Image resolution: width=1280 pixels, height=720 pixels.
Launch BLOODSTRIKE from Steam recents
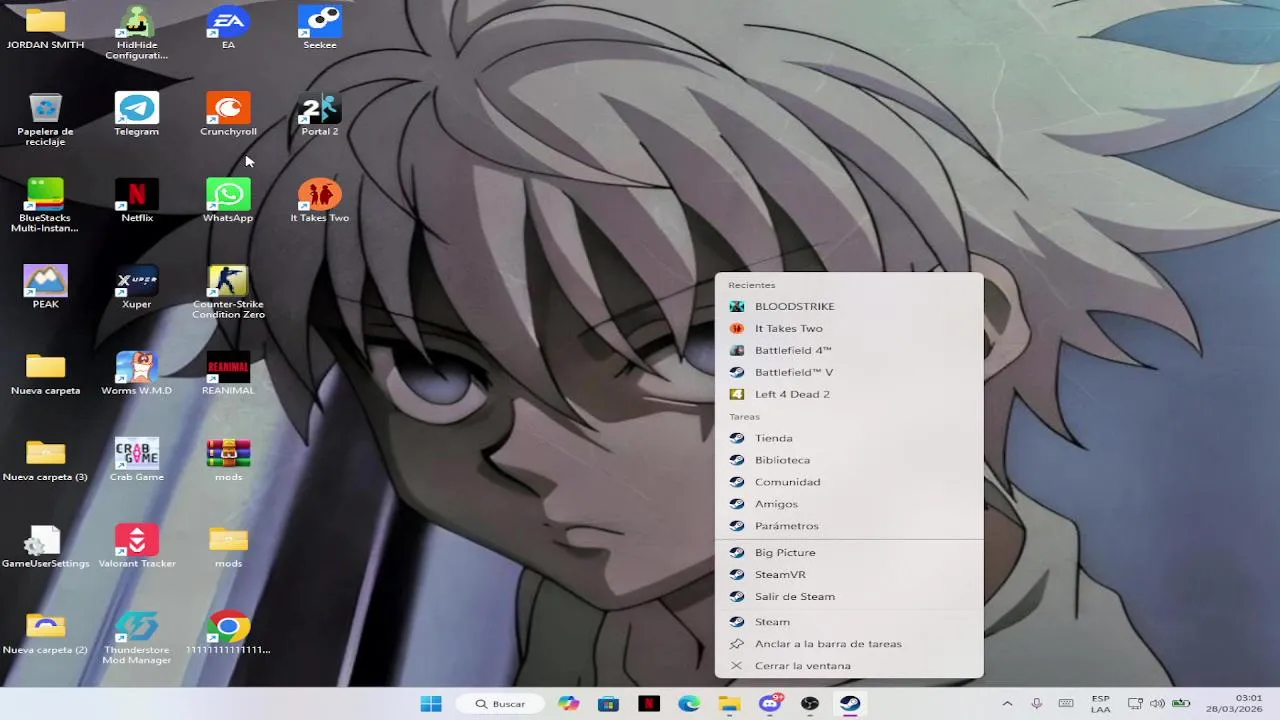[x=849, y=306]
